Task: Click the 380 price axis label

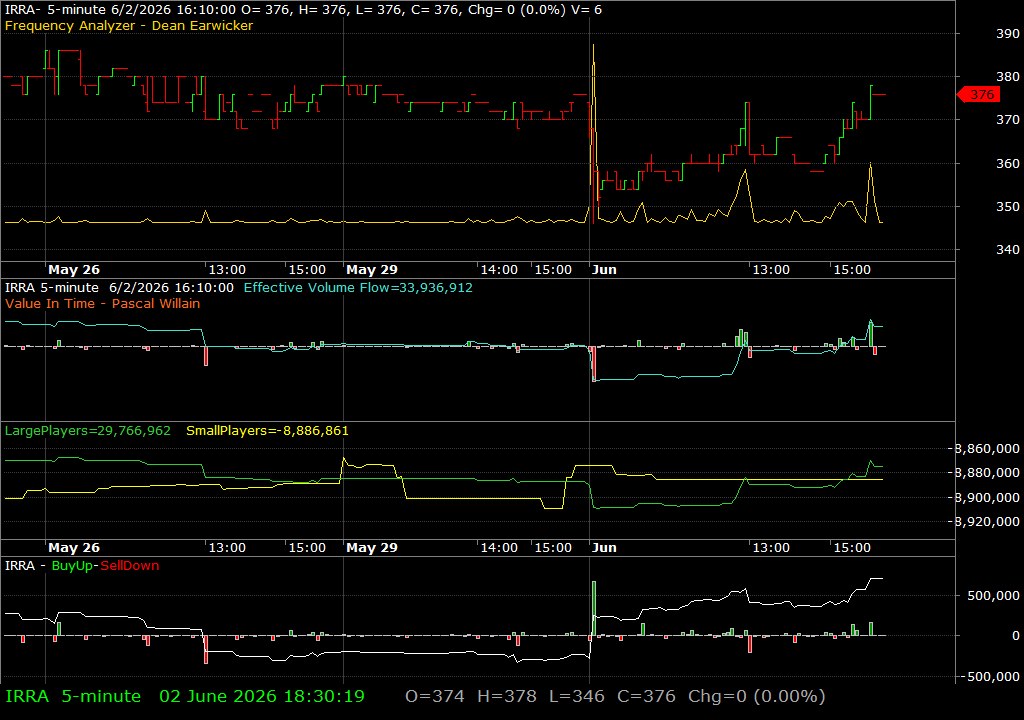Action: 1008,76
